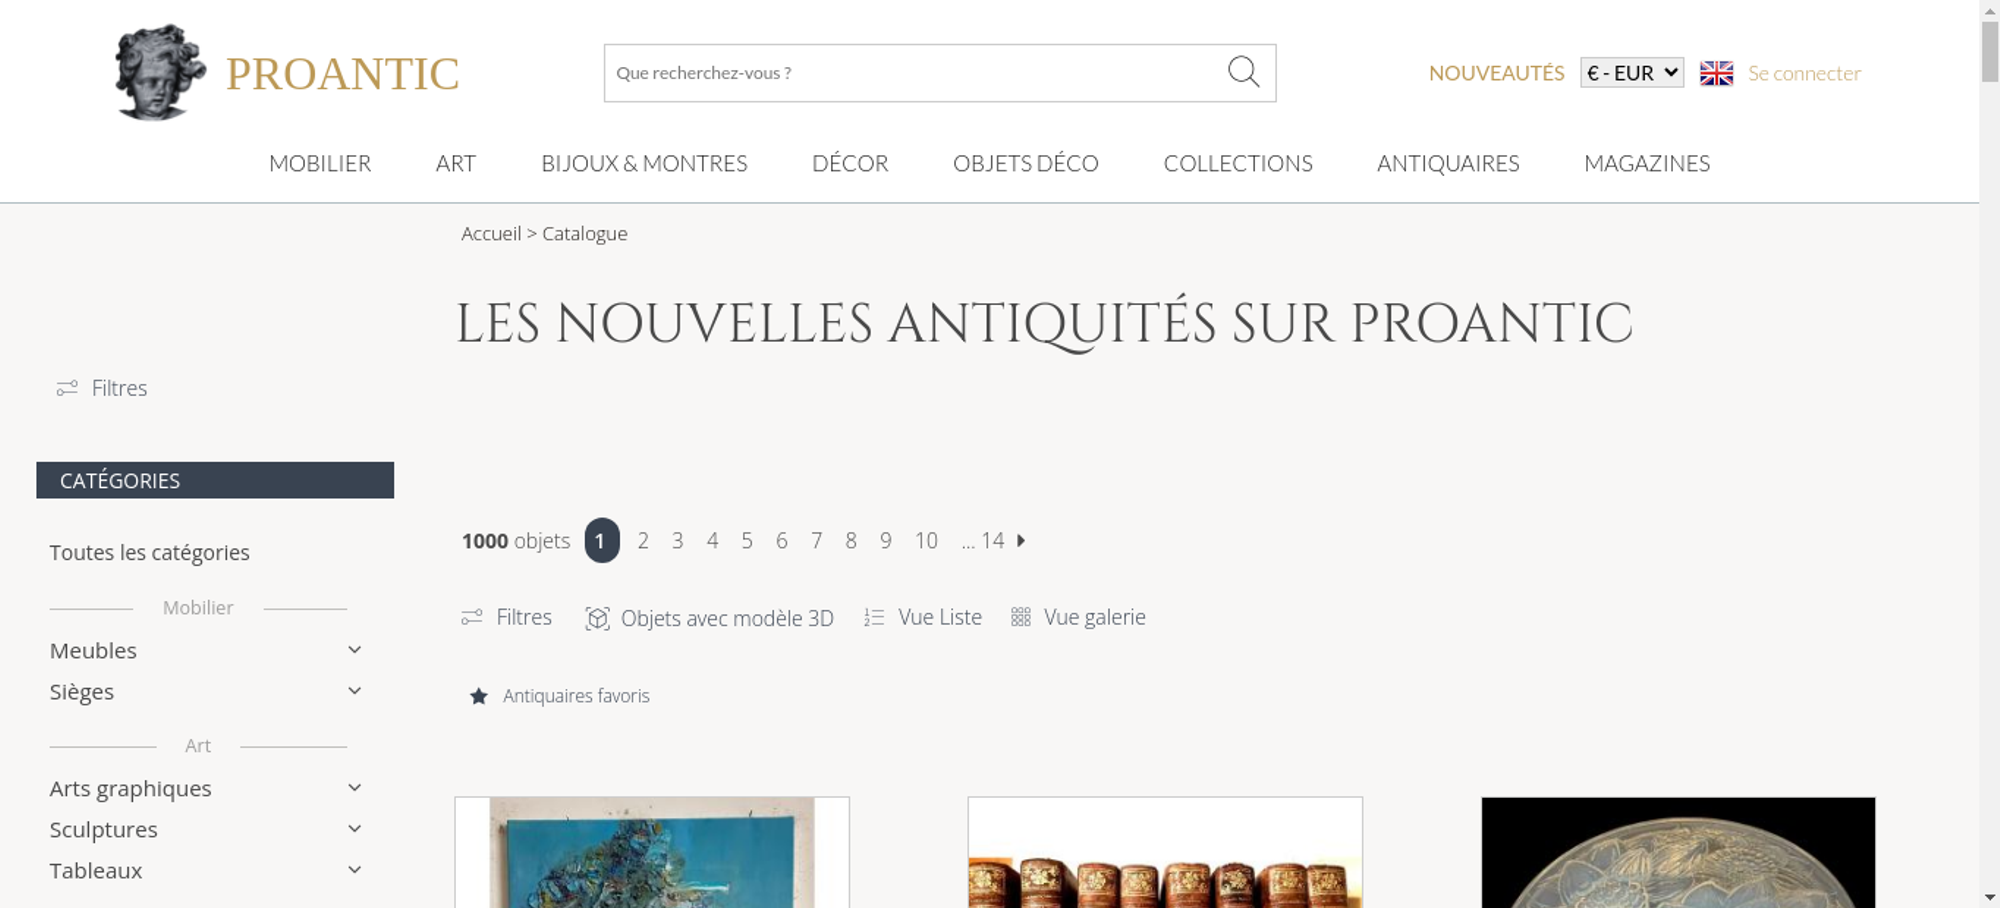This screenshot has height=908, width=2000.
Task: Go to page 5 of results
Action: pyautogui.click(x=747, y=541)
